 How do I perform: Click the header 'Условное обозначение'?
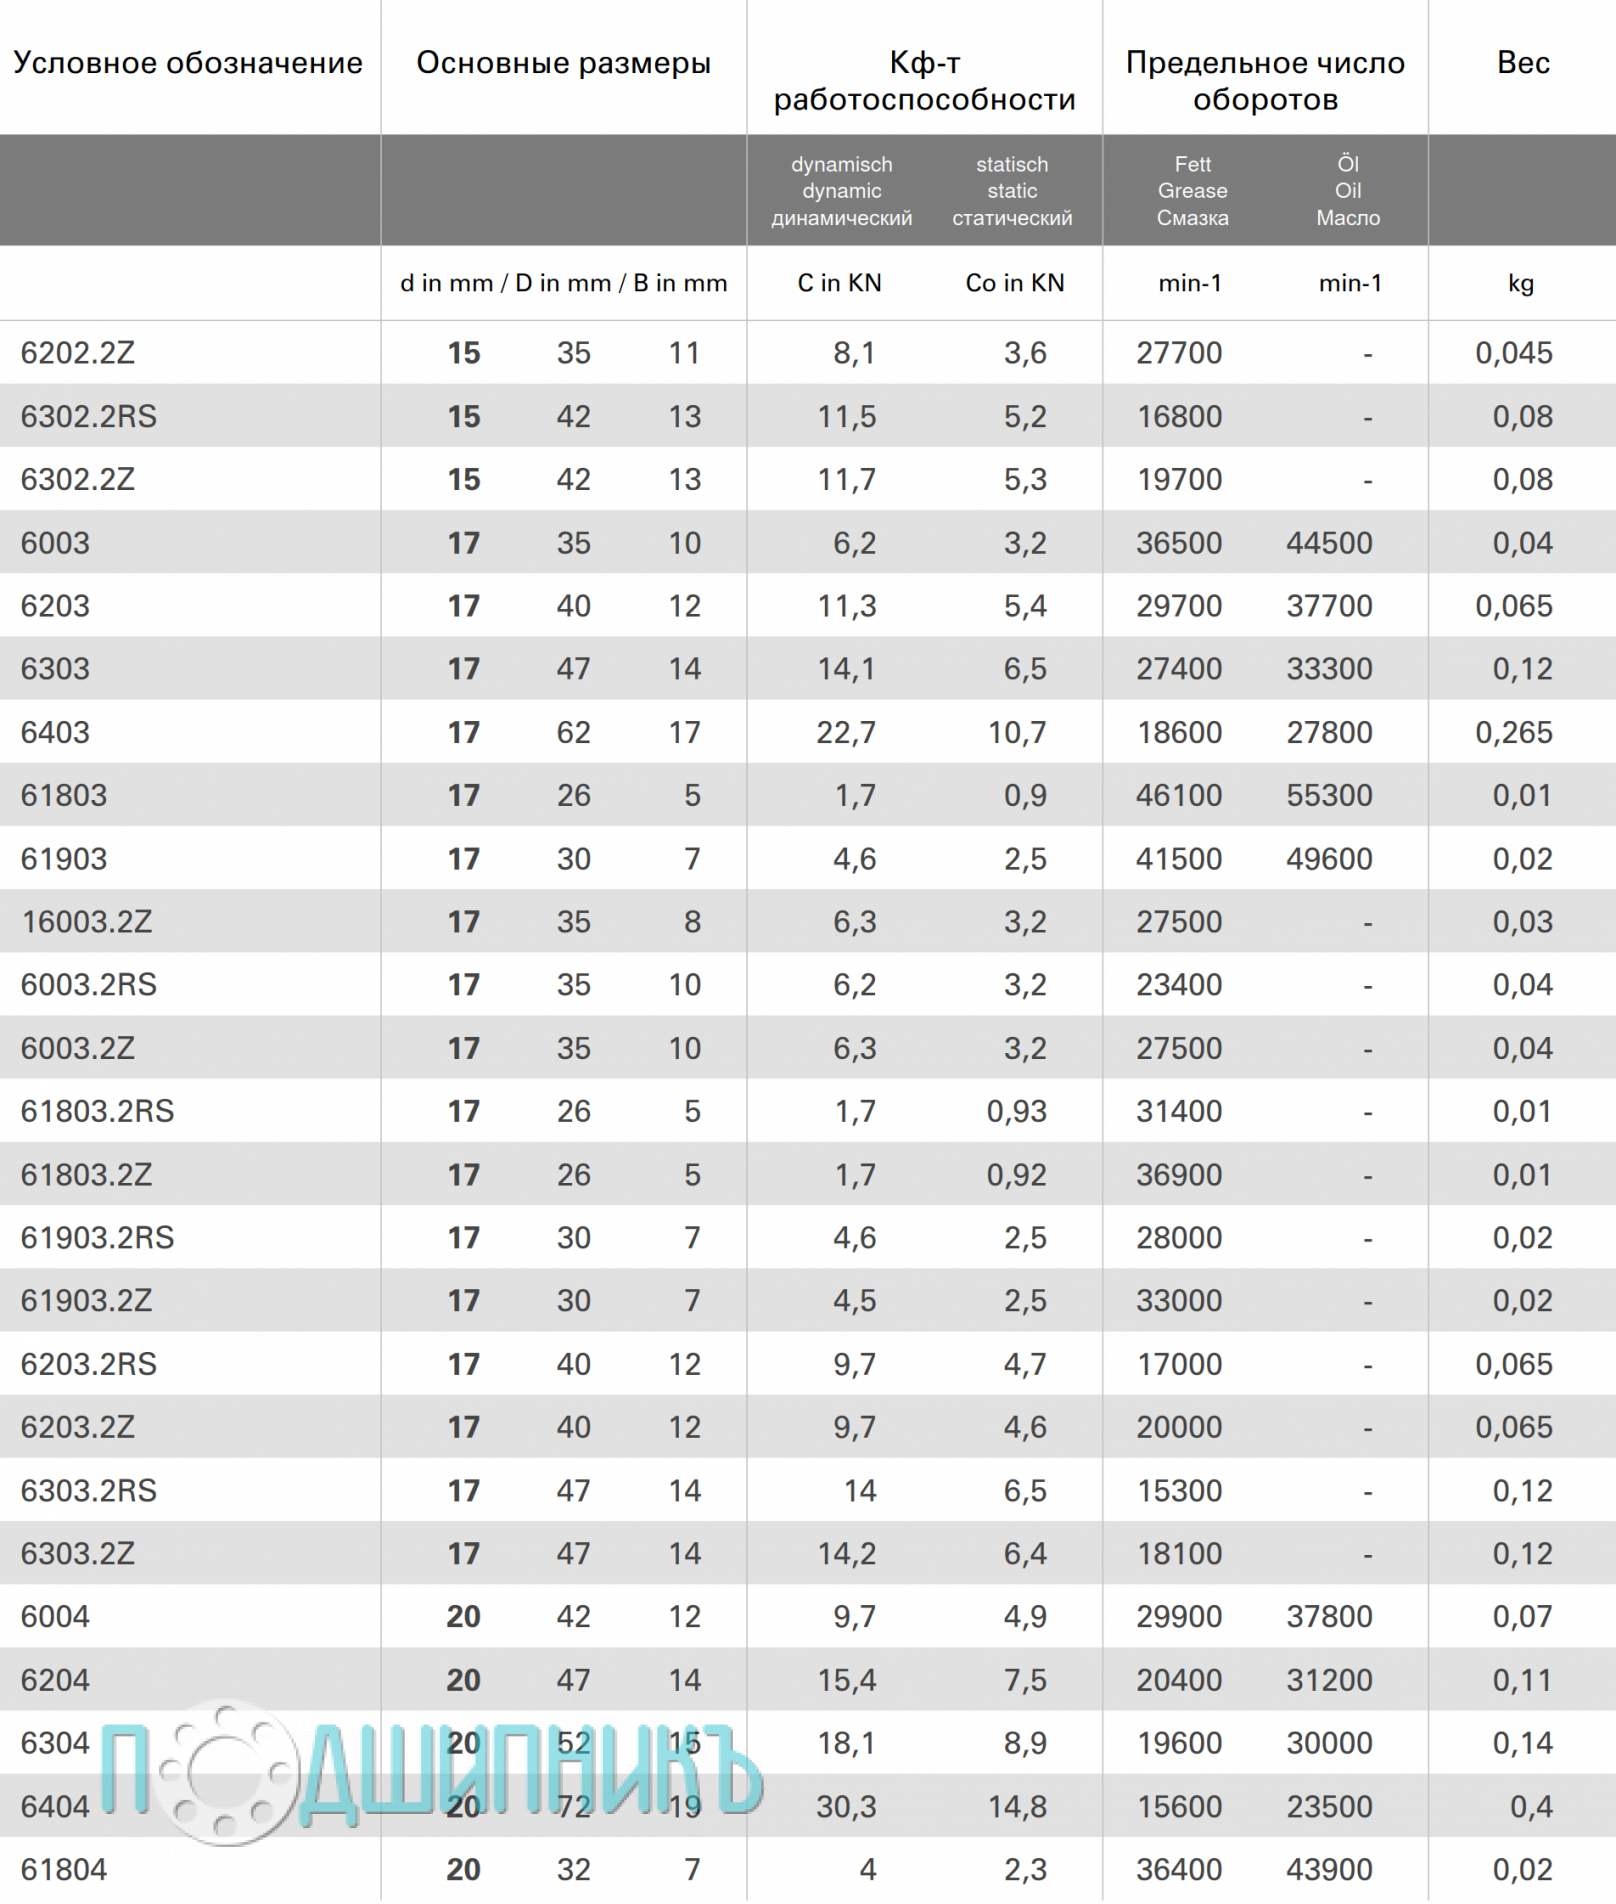pyautogui.click(x=188, y=63)
